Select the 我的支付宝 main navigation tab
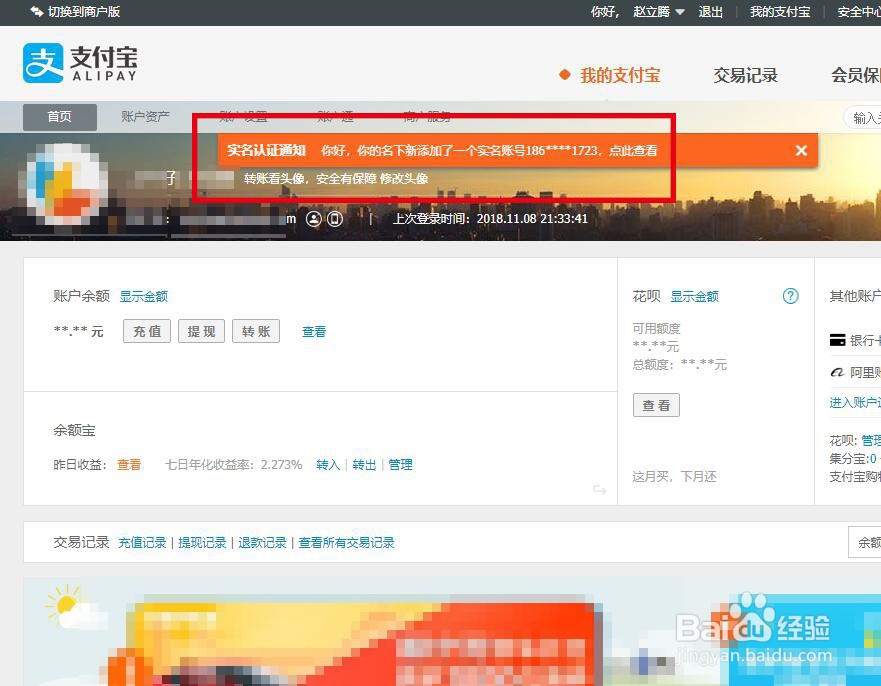The image size is (881, 686). [x=620, y=75]
